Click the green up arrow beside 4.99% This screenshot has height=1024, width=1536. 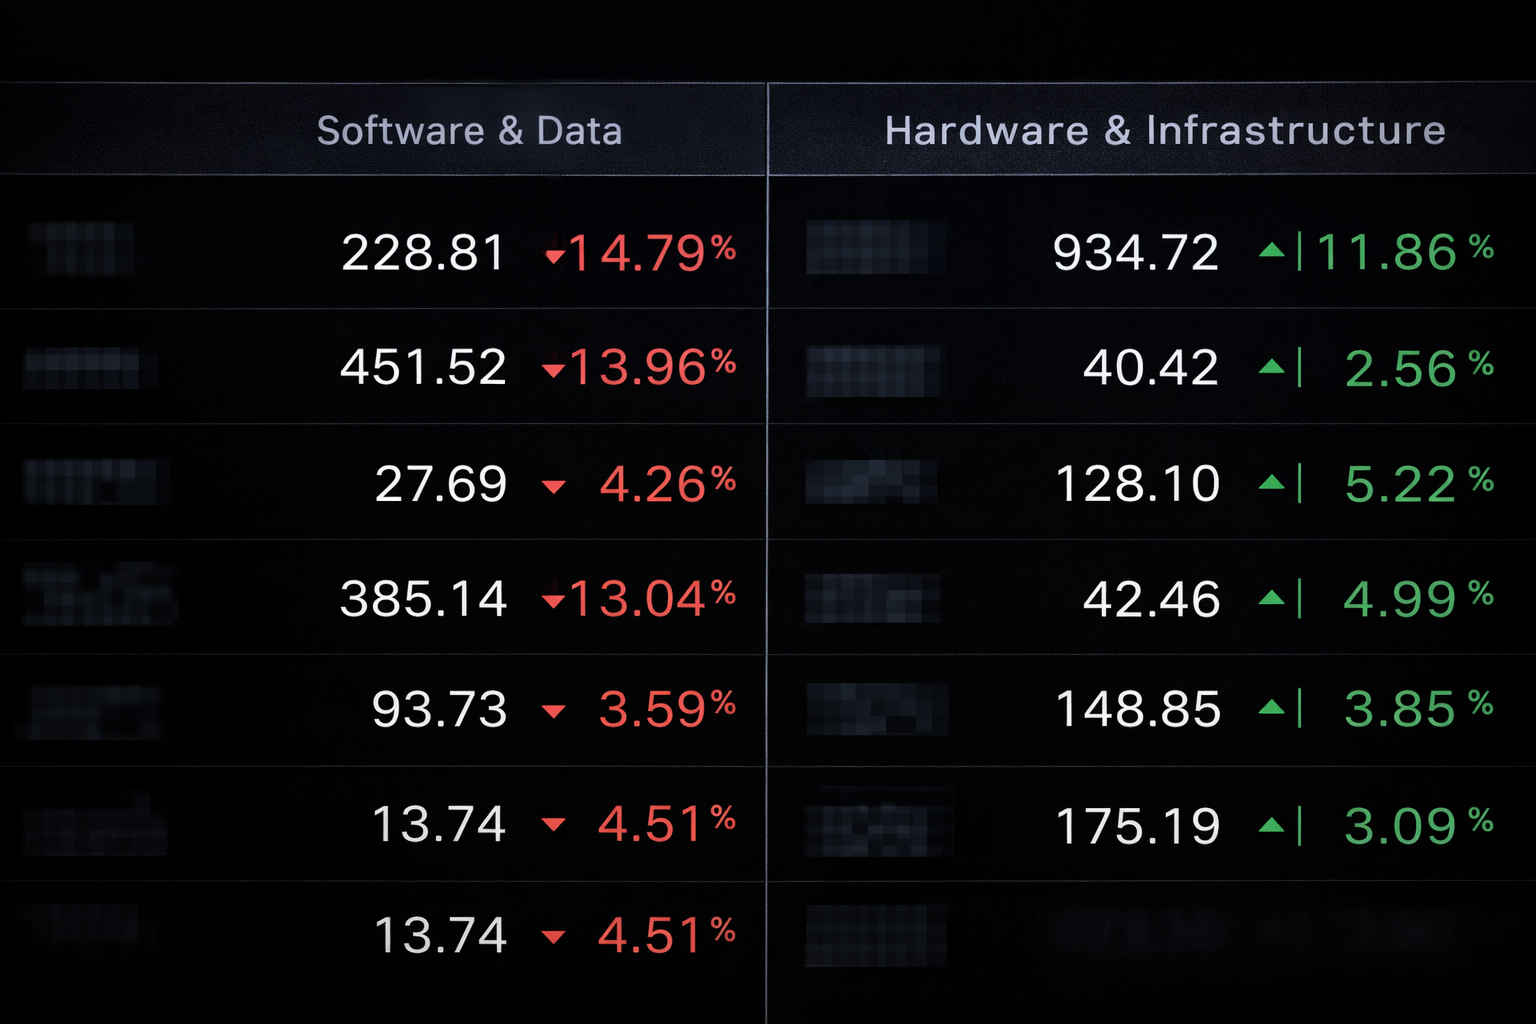(x=1271, y=598)
